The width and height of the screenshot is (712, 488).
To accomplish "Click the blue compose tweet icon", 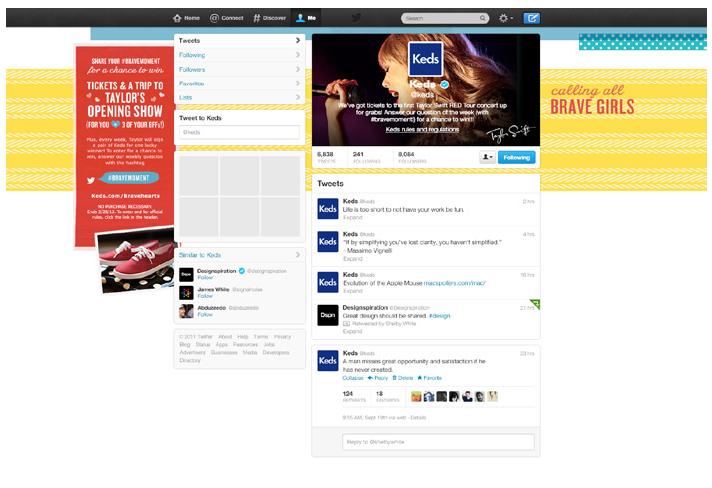I will click(x=531, y=18).
